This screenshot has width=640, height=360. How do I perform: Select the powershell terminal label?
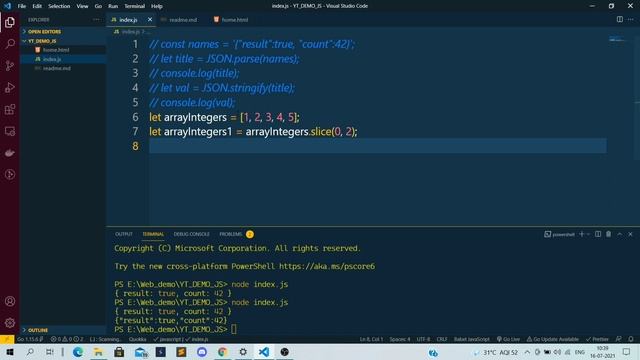click(x=559, y=234)
